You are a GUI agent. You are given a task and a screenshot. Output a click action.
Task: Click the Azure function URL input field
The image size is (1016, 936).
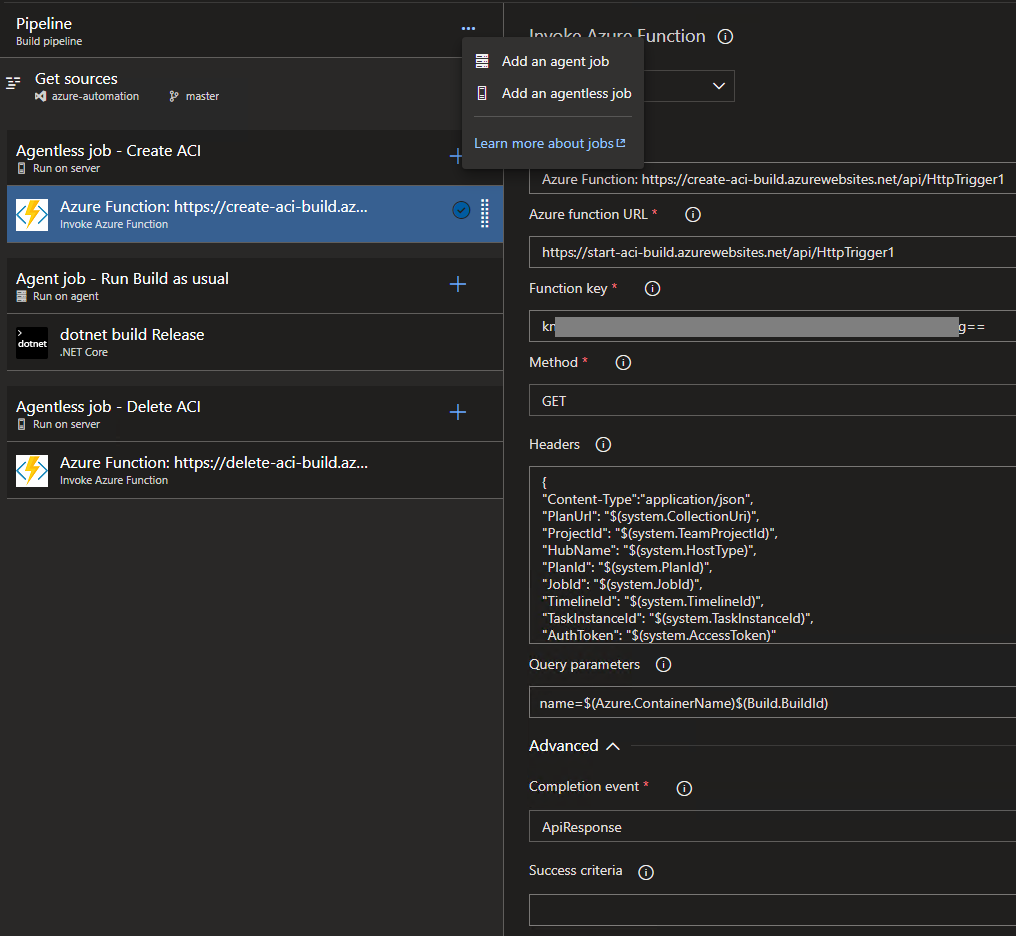point(772,252)
